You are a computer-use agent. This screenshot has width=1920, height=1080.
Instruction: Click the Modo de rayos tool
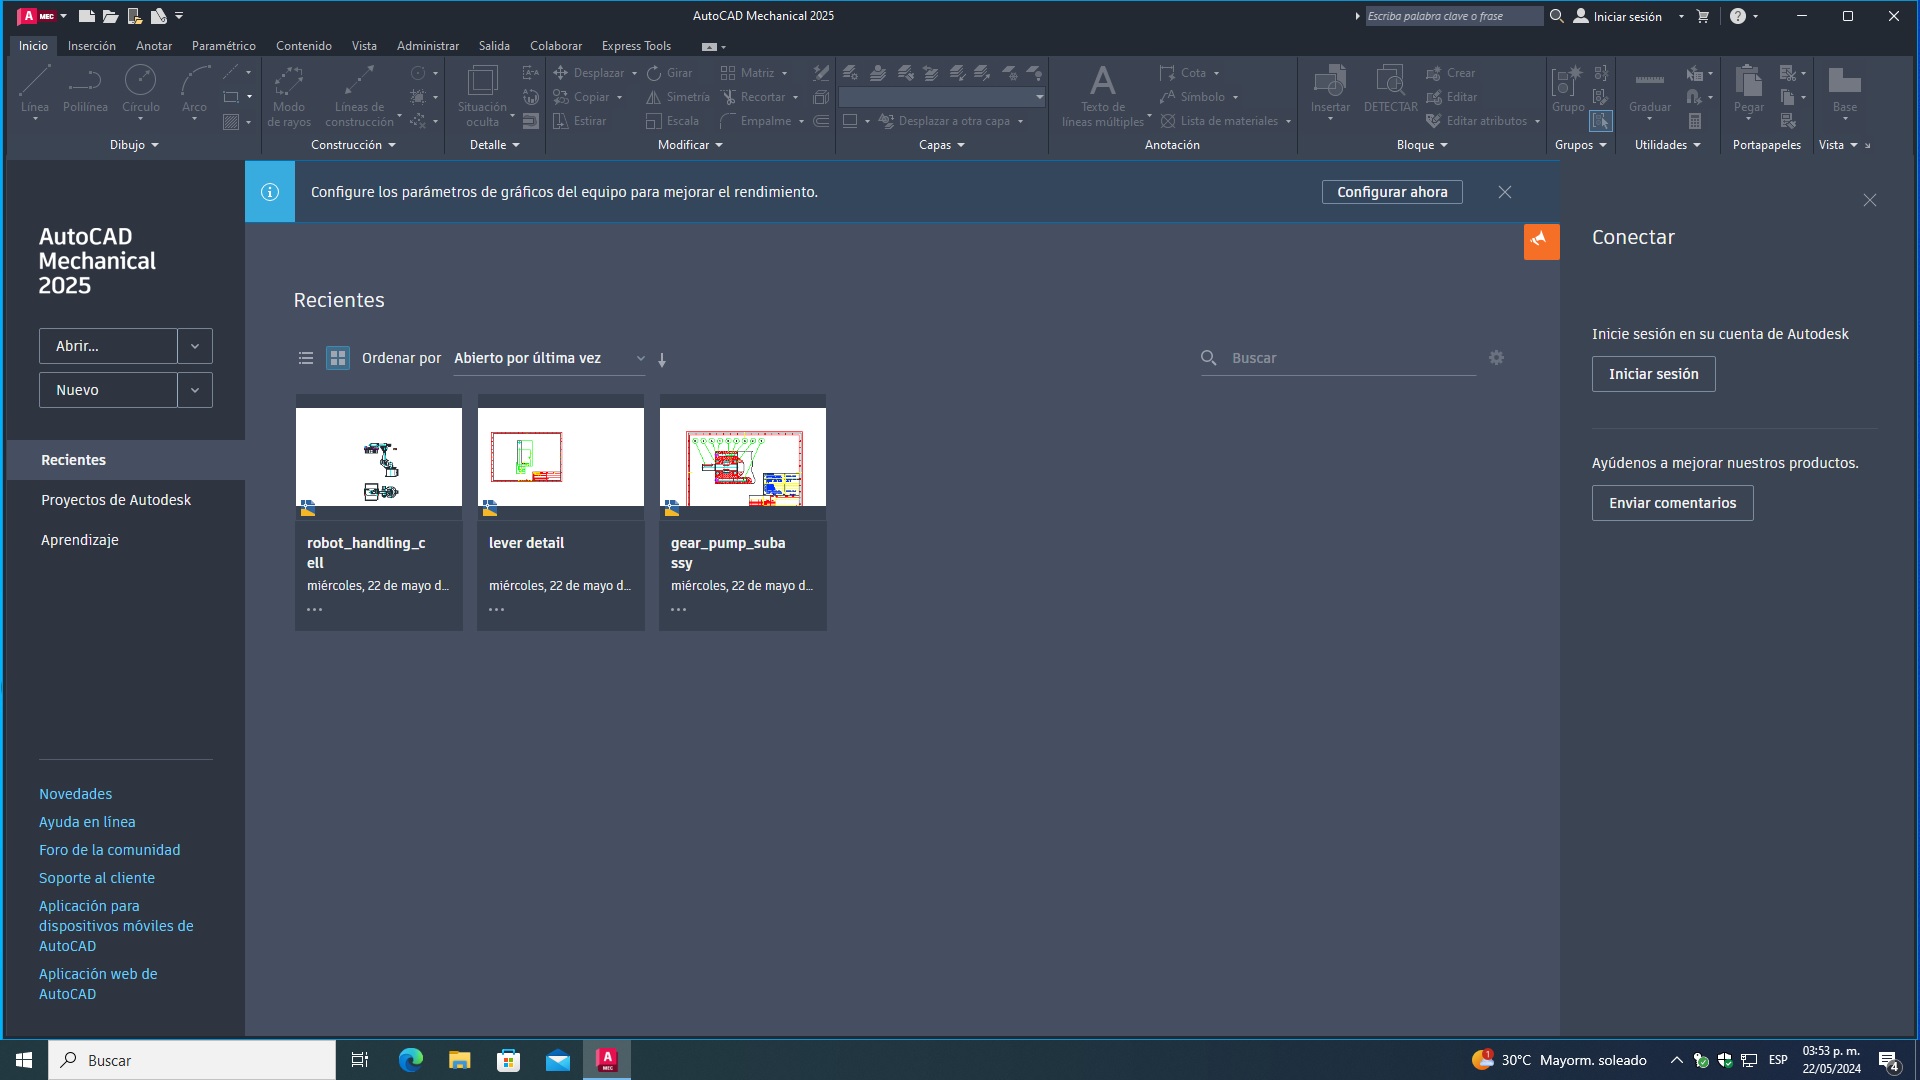tap(289, 96)
